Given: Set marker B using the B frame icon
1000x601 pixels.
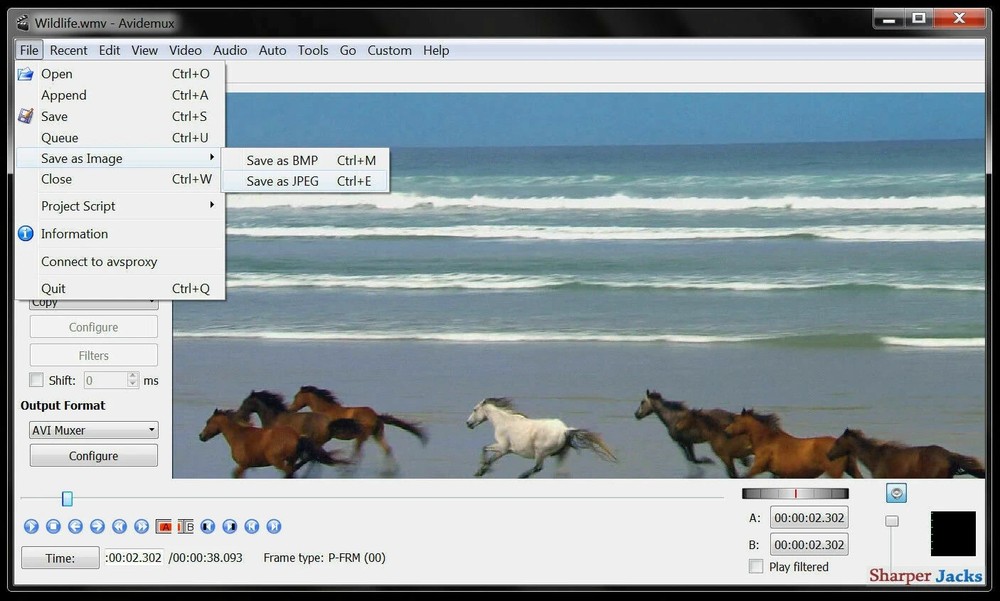Looking at the screenshot, I should pos(185,526).
